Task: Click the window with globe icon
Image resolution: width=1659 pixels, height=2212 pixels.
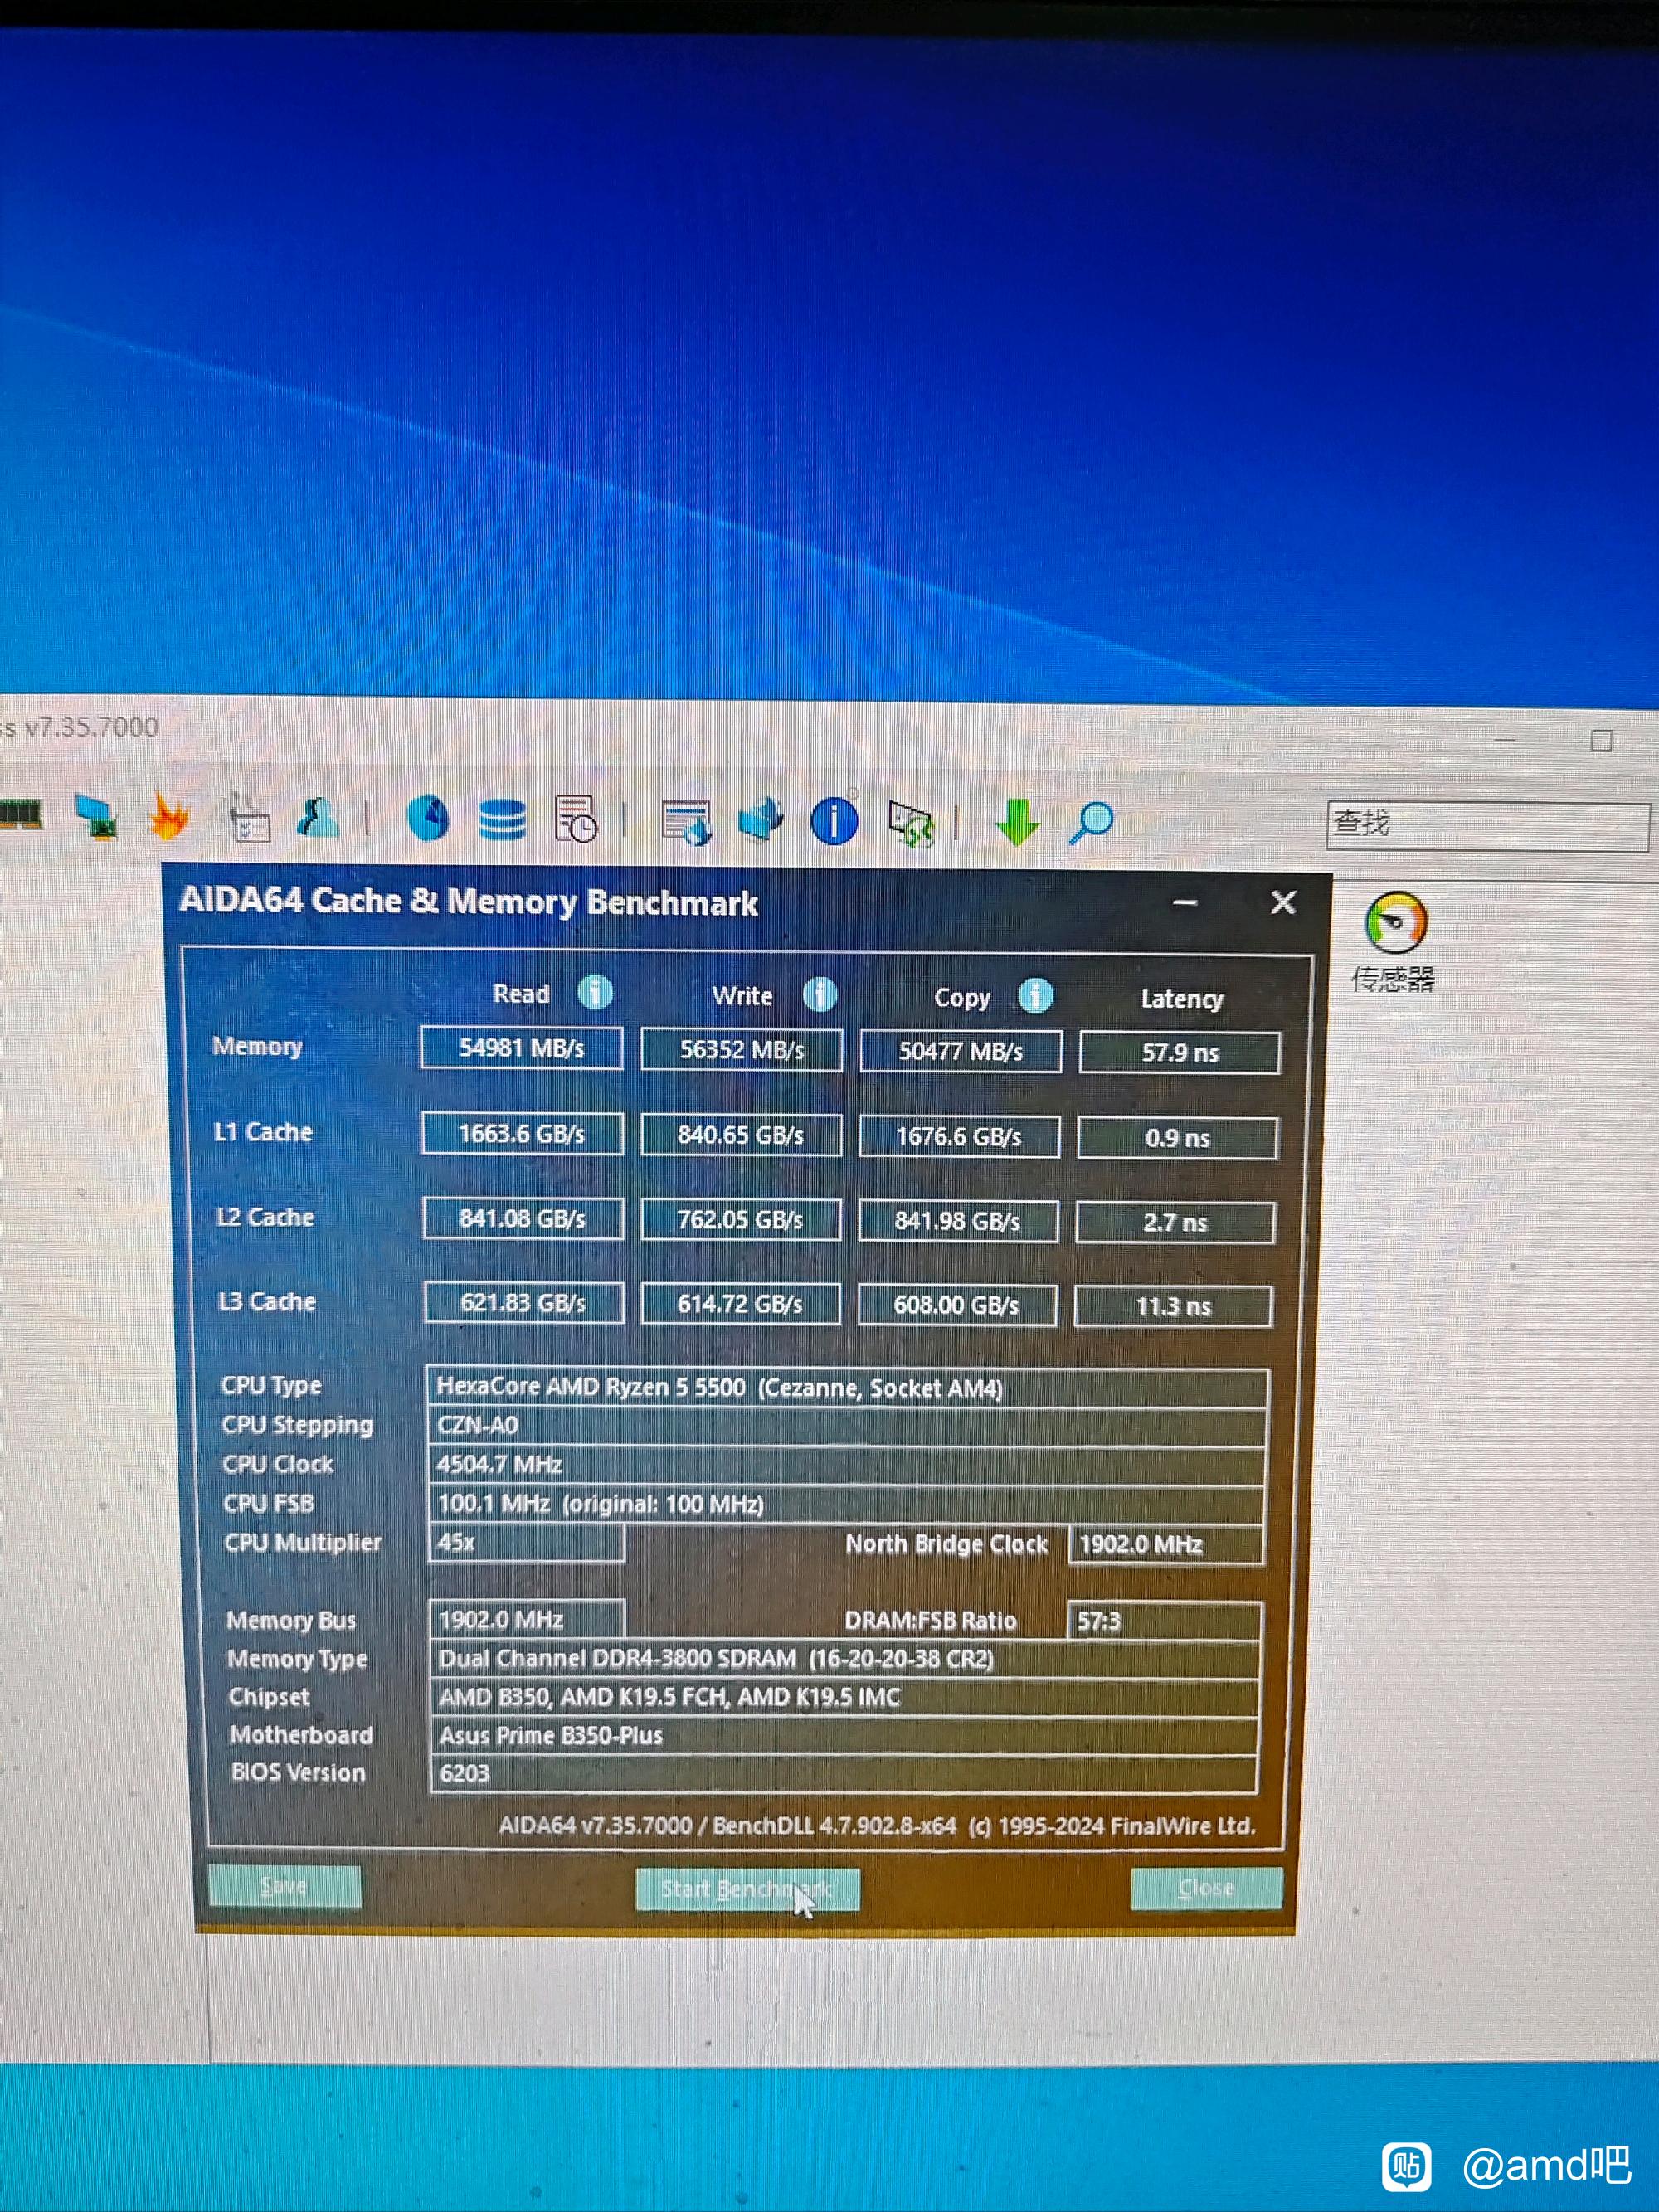Action: [686, 821]
